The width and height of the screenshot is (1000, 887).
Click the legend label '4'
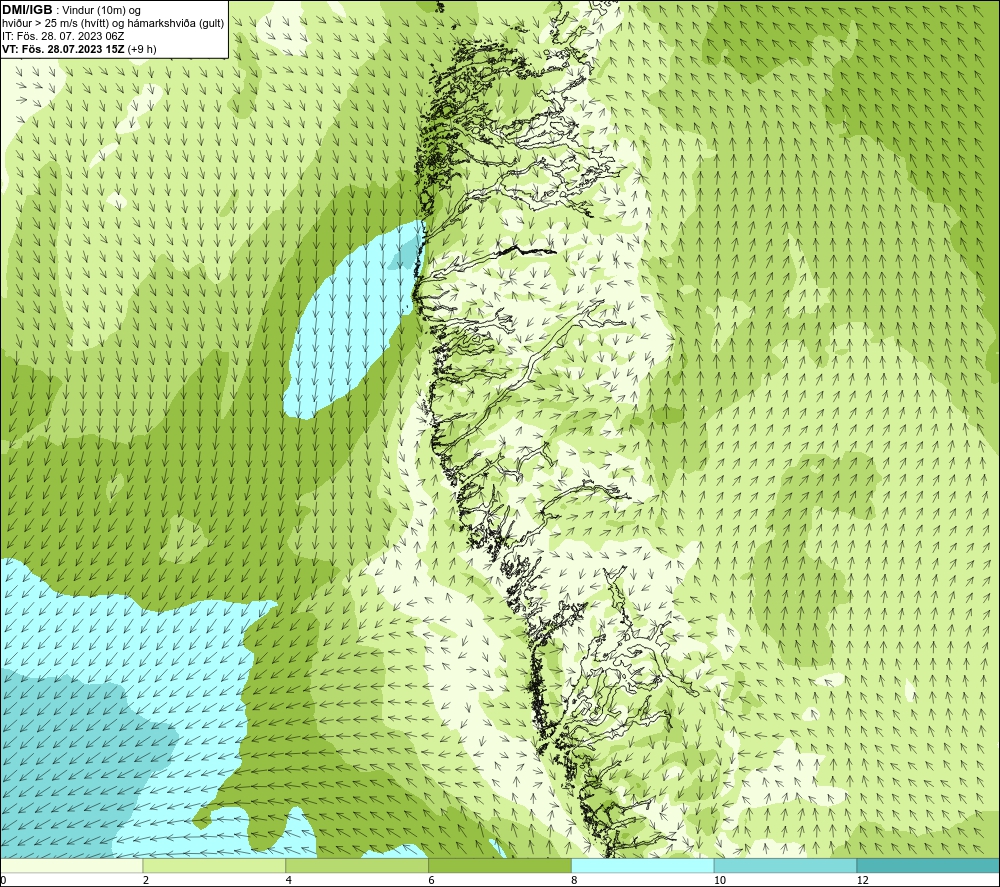289,880
